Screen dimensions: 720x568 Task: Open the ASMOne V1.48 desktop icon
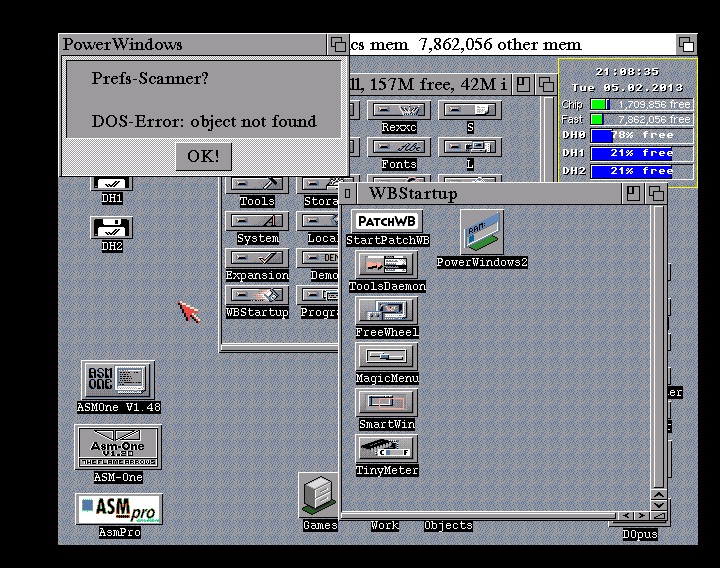[118, 381]
